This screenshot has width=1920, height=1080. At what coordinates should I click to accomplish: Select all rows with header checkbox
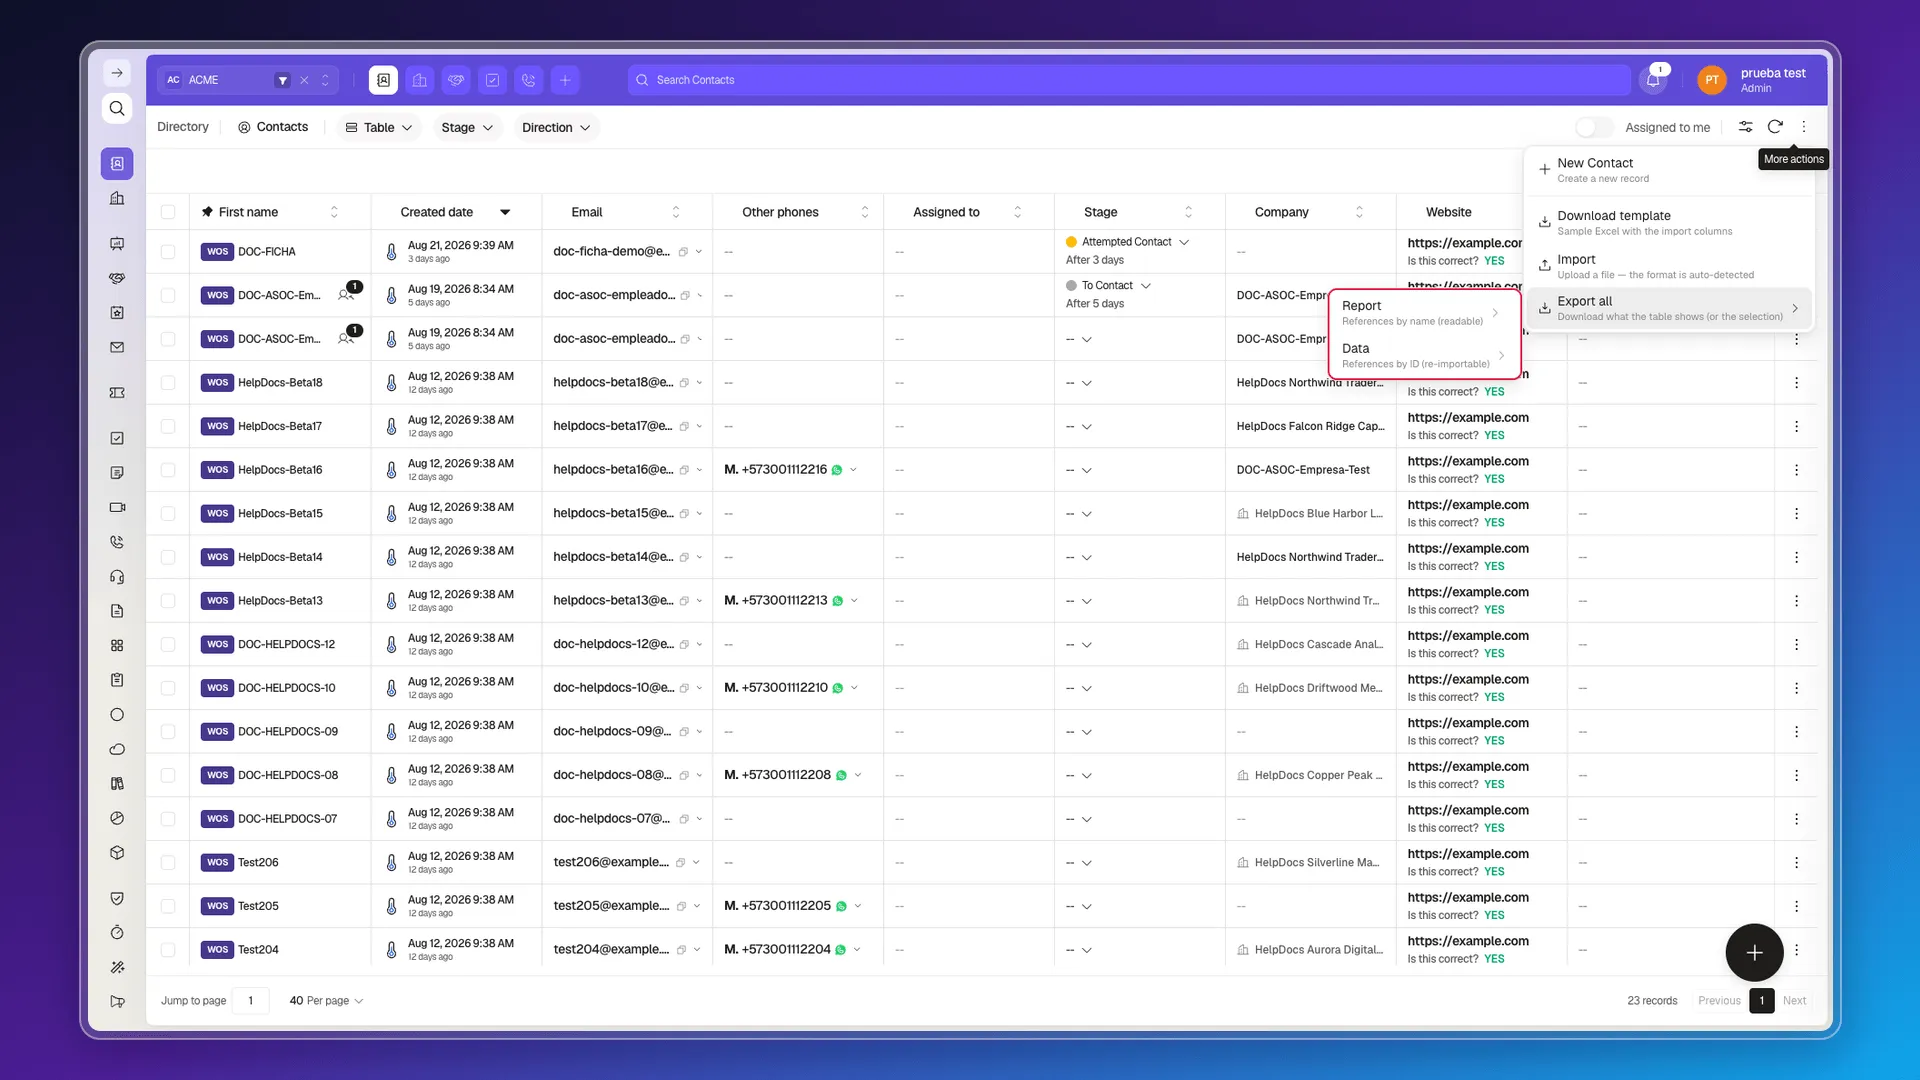click(x=168, y=212)
